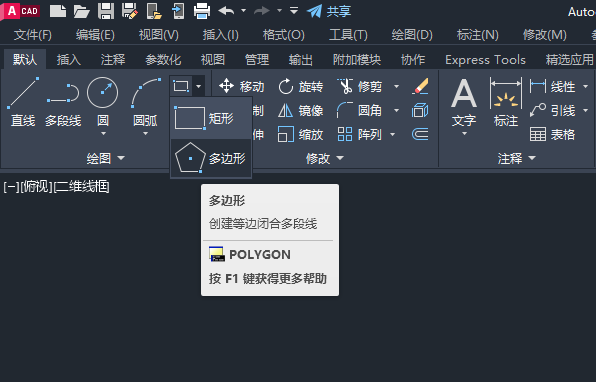
Task: Switch to the 插入 ribbon tab
Action: click(x=69, y=59)
